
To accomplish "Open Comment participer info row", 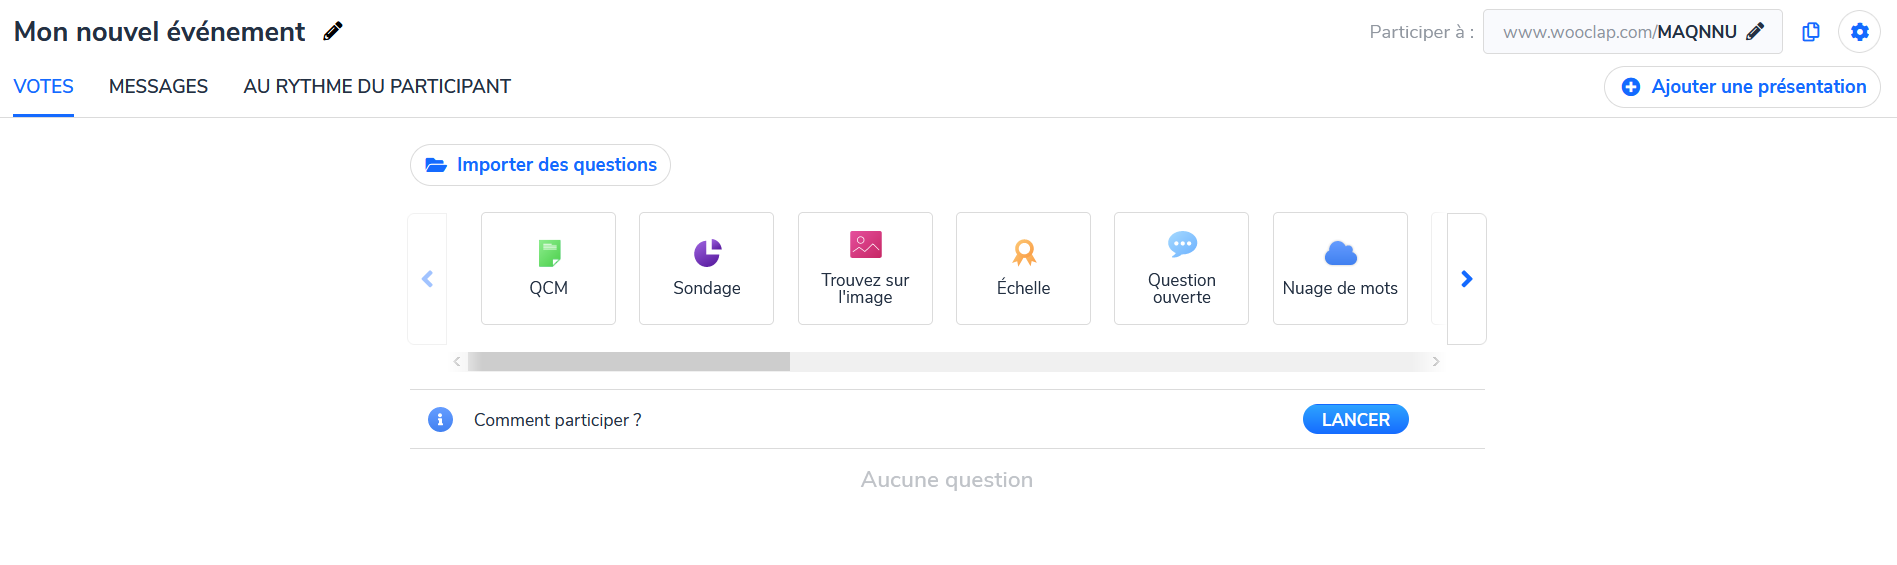I will click(947, 419).
